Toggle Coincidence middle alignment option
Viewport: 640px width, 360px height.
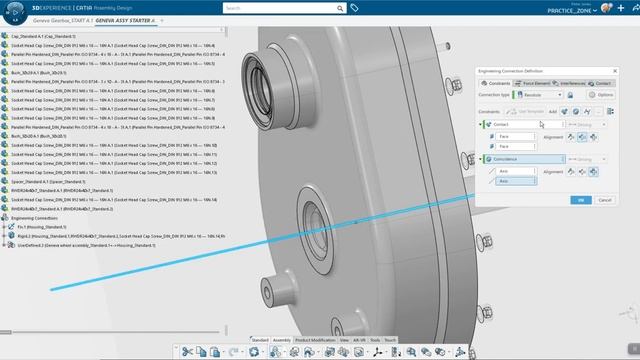(x=582, y=172)
